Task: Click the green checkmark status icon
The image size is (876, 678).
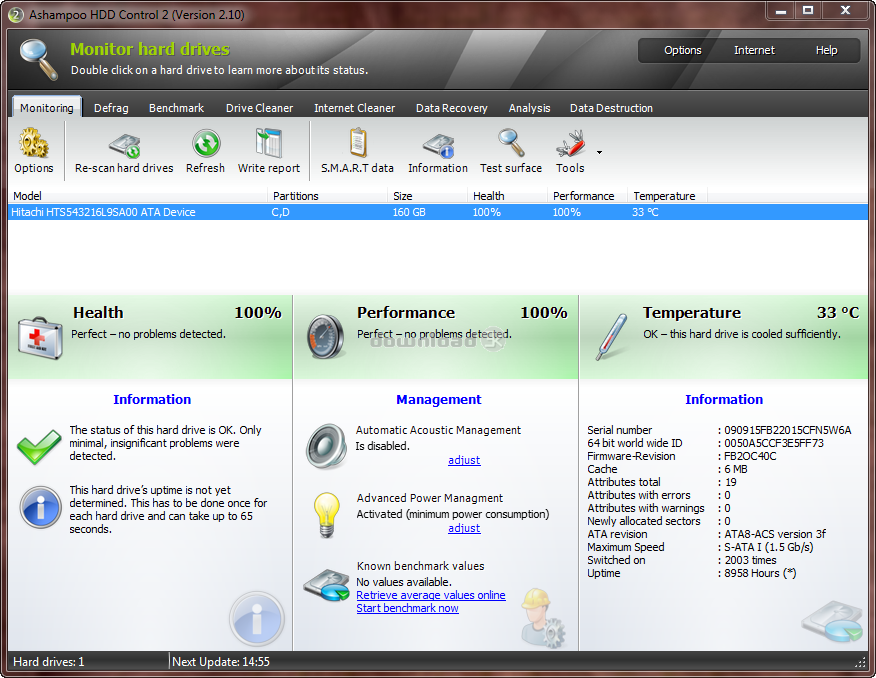Action: click(x=39, y=446)
